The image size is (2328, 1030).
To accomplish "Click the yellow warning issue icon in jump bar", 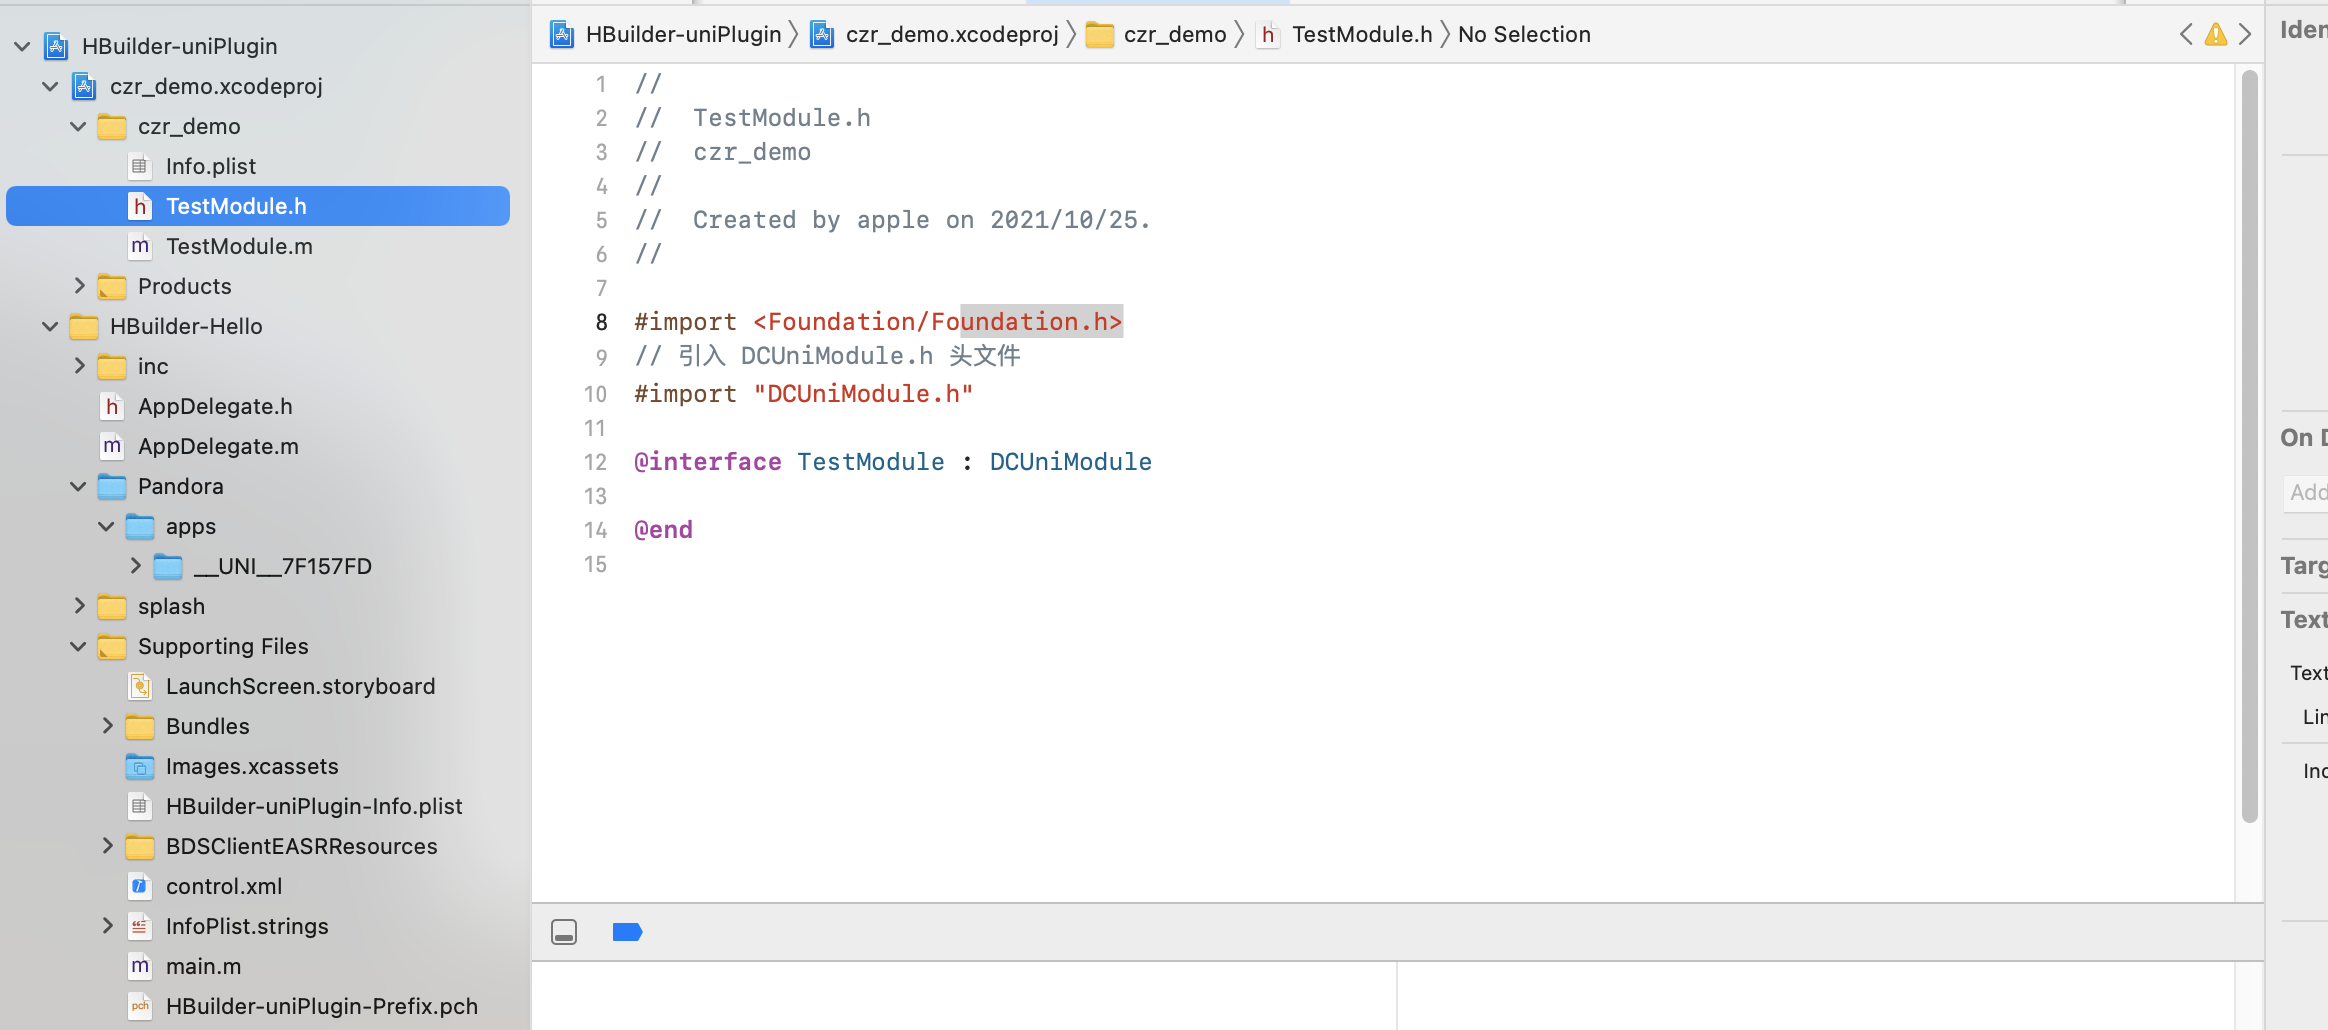I will coord(2215,35).
